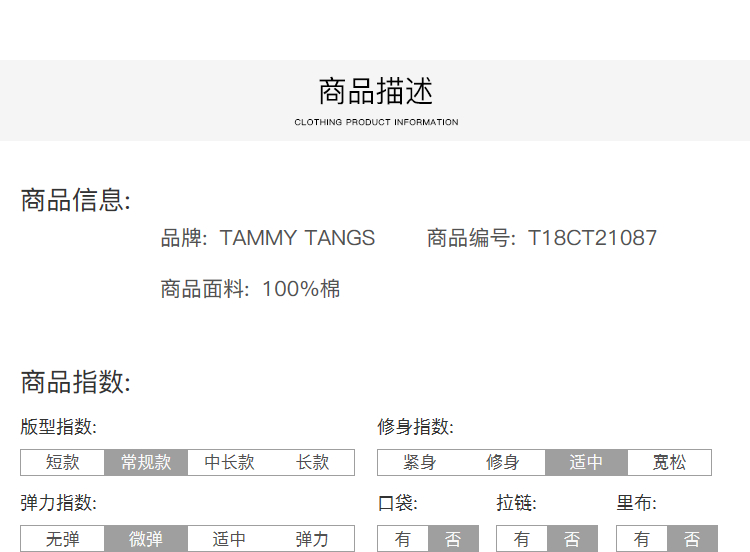Viewport: 750px width, 552px height.
Task: Select the 常规款 option under 版型指数
Action: 146,462
